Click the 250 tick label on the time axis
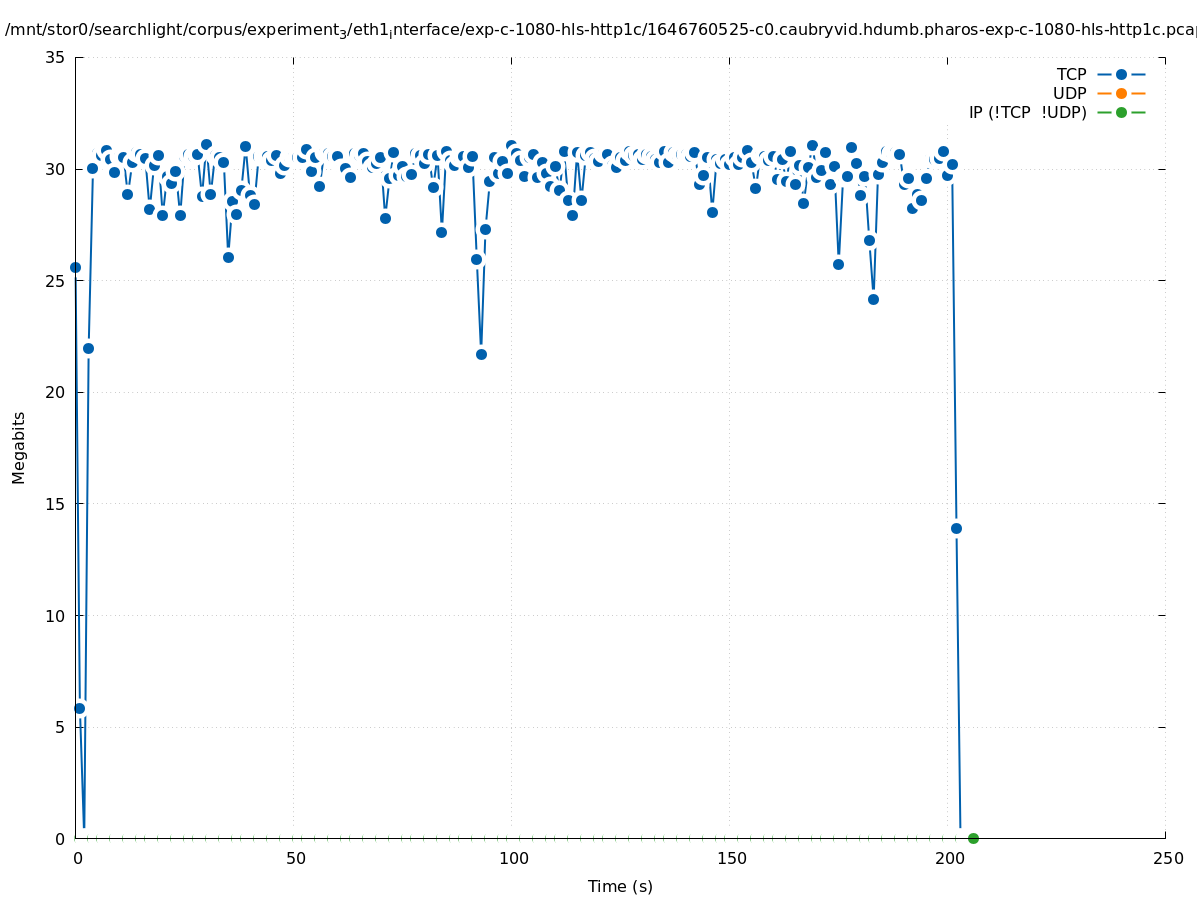 tap(1166, 858)
